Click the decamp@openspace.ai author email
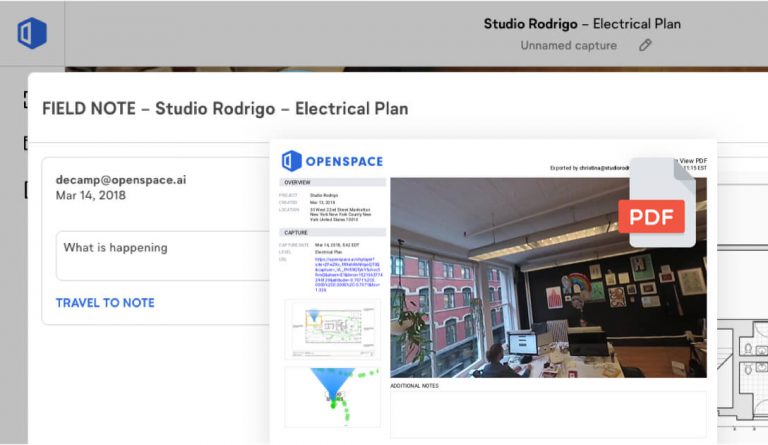The image size is (768, 445). pyautogui.click(x=121, y=180)
